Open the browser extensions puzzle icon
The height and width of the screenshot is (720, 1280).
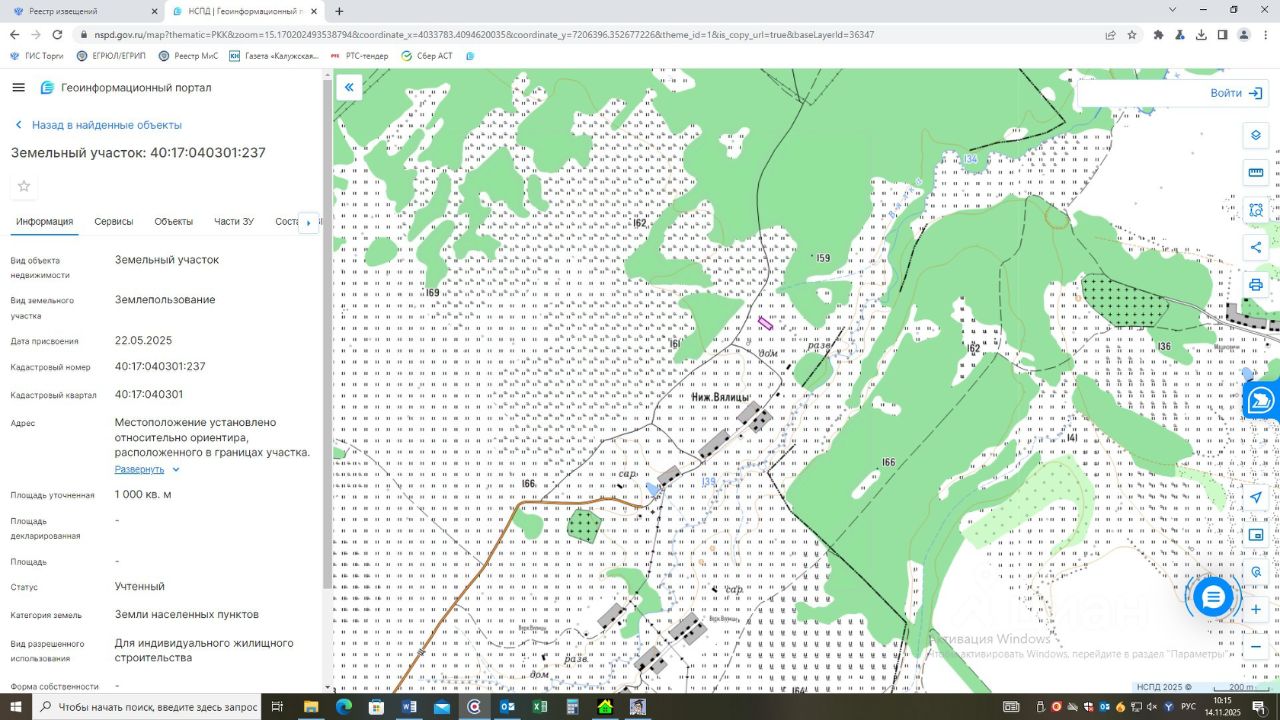point(1158,34)
